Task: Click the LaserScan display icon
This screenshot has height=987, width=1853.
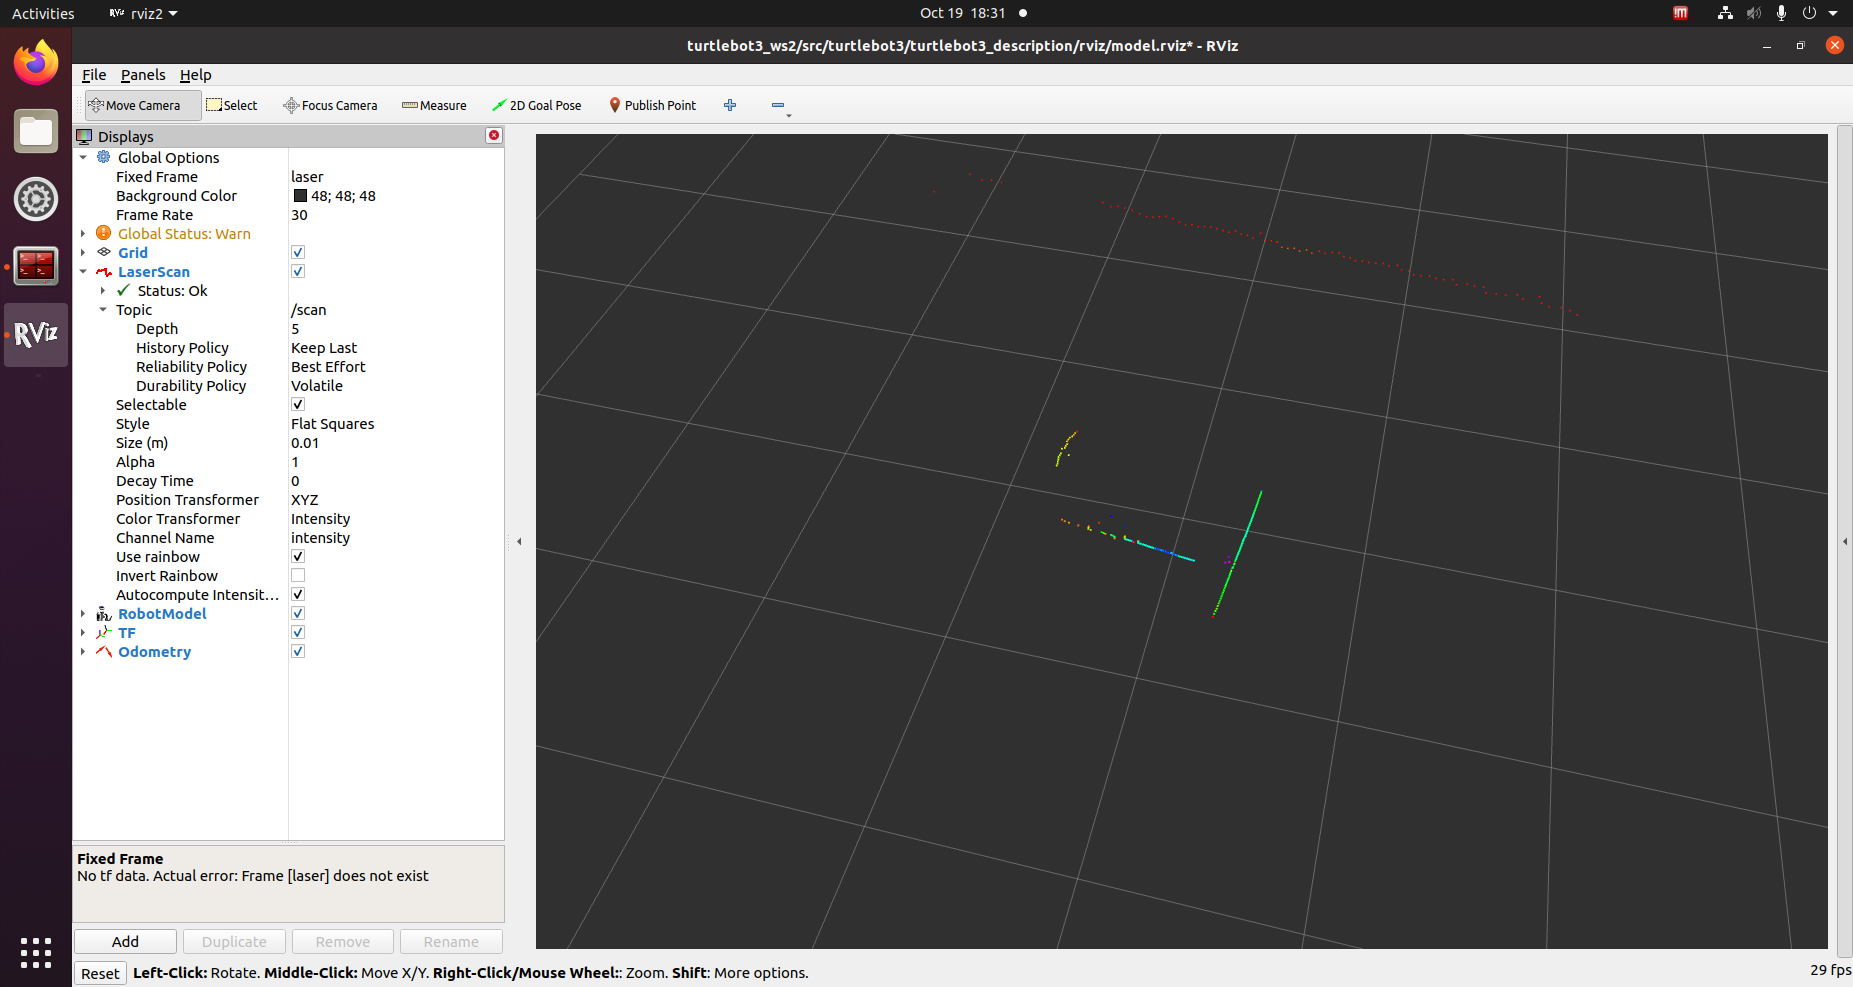Action: (104, 271)
